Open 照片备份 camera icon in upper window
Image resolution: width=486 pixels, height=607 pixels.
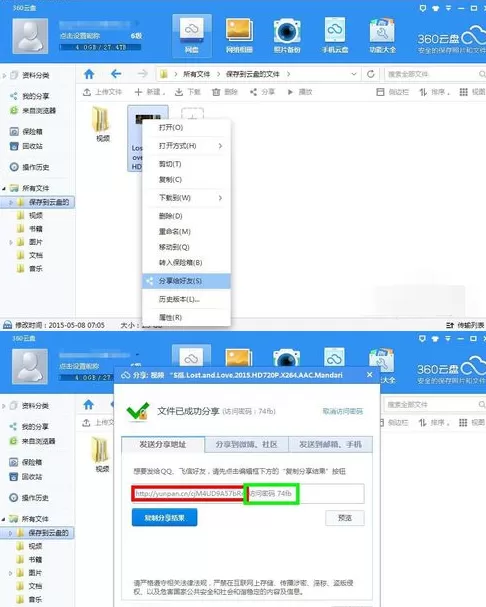pyautogui.click(x=287, y=36)
